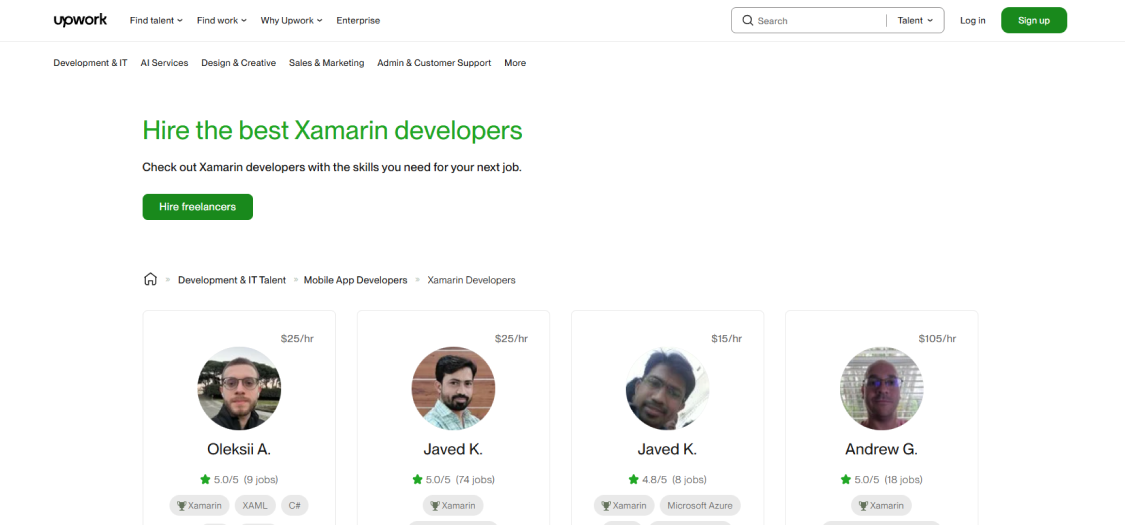Open the Talent search type dropdown
Viewport: 1125px width, 525px height.
(915, 21)
